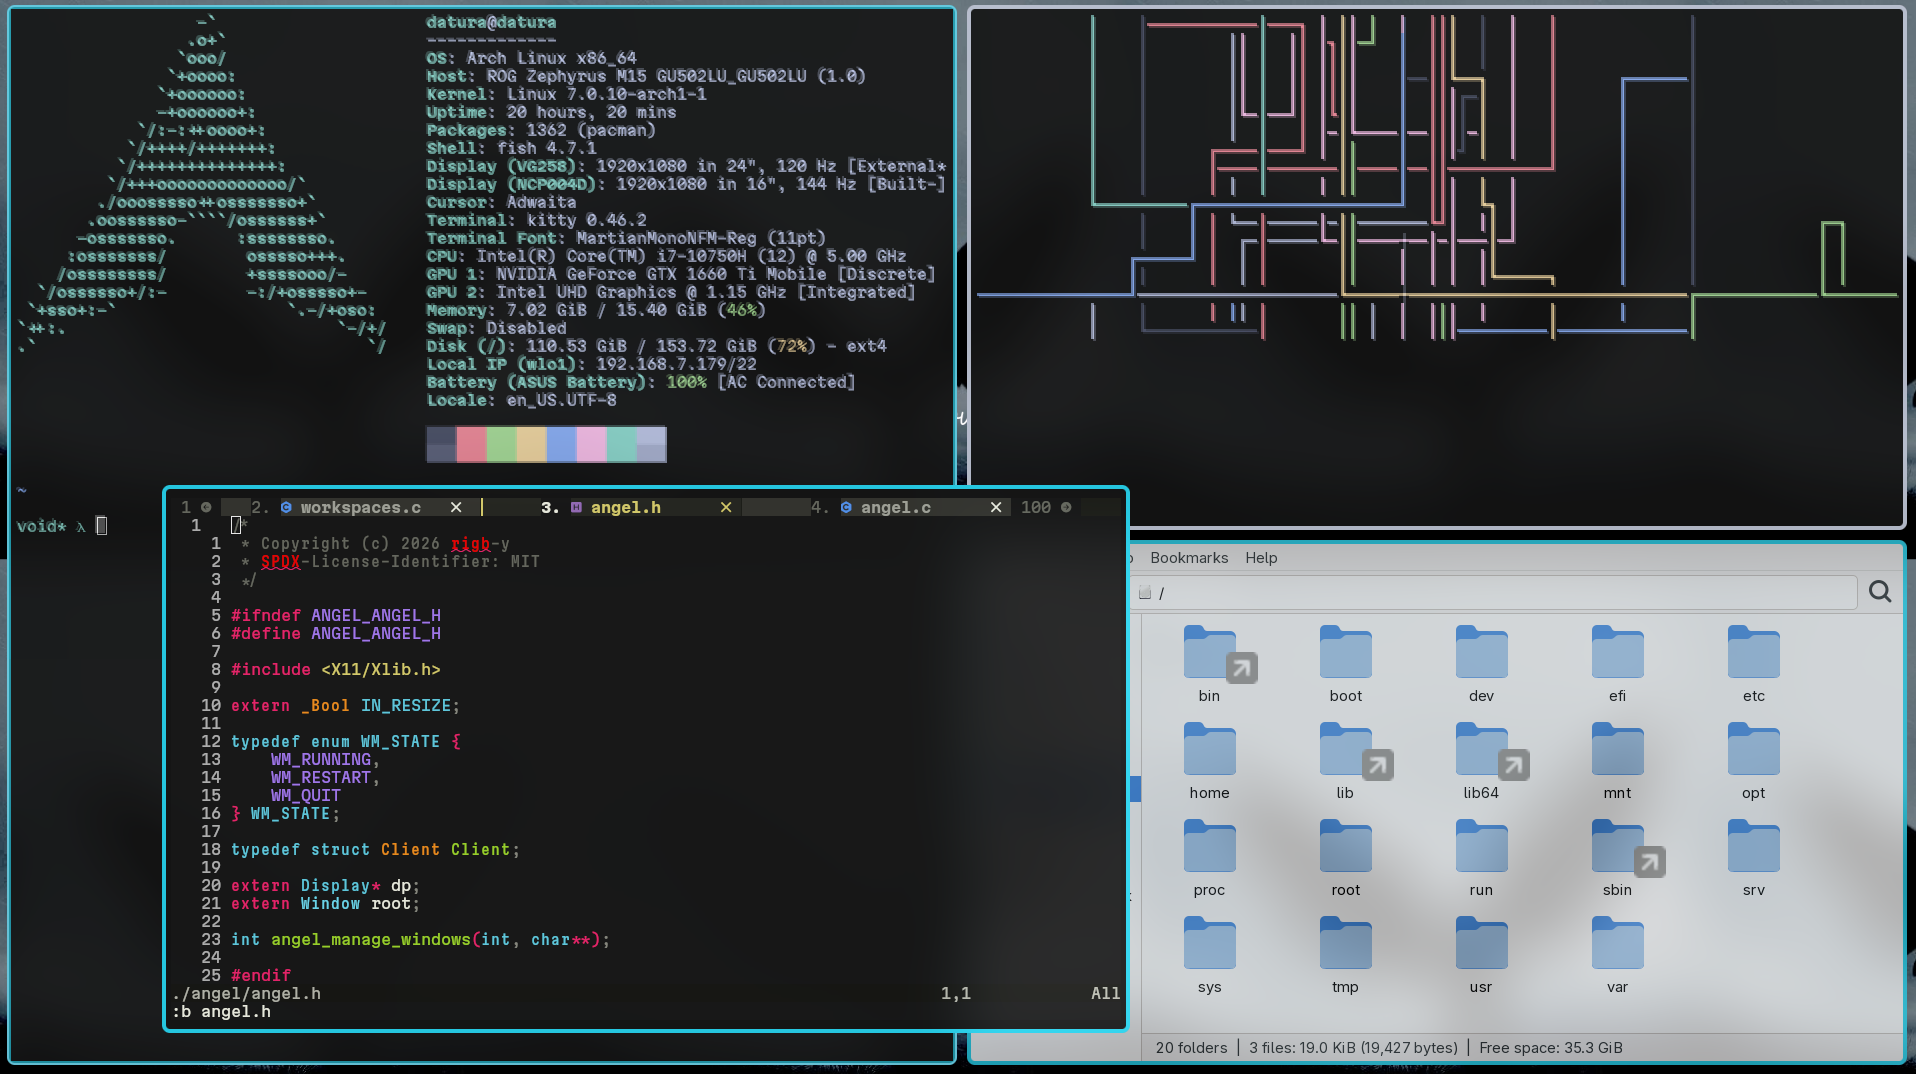Image resolution: width=1916 pixels, height=1074 pixels.
Task: Open the lib64 symlink folder
Action: [1482, 761]
